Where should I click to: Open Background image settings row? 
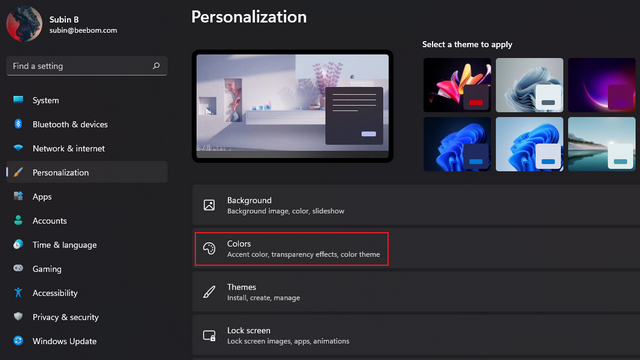416,205
